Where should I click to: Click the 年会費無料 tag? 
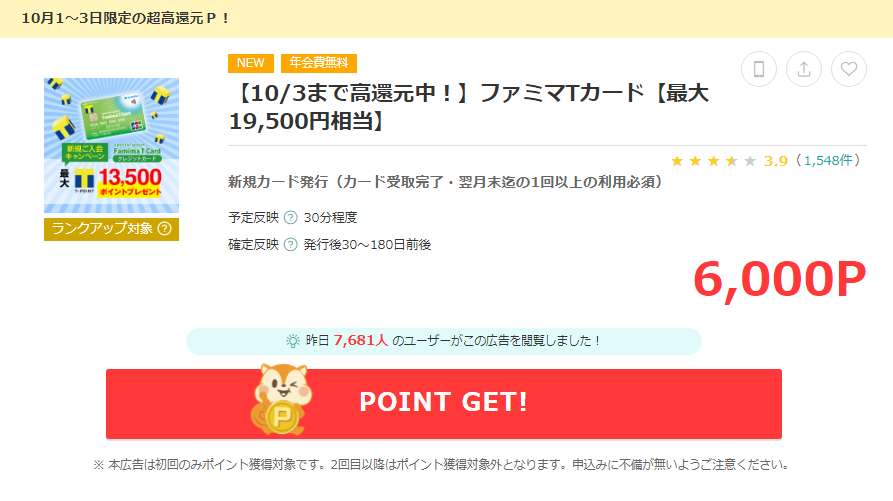[319, 63]
